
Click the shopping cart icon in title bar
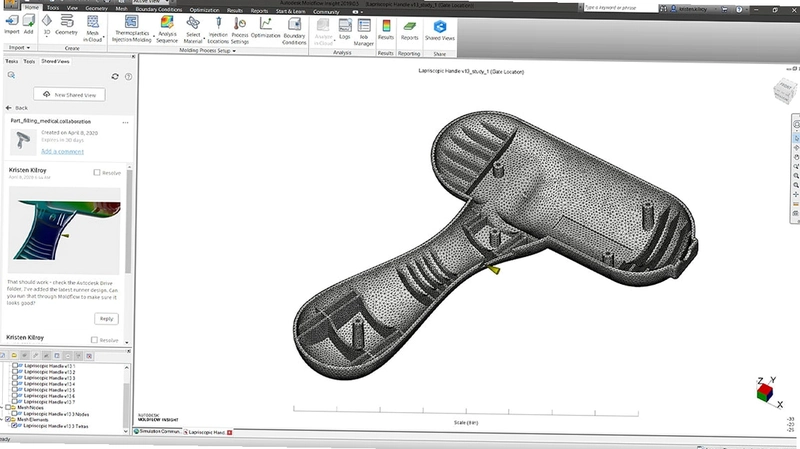tap(724, 9)
